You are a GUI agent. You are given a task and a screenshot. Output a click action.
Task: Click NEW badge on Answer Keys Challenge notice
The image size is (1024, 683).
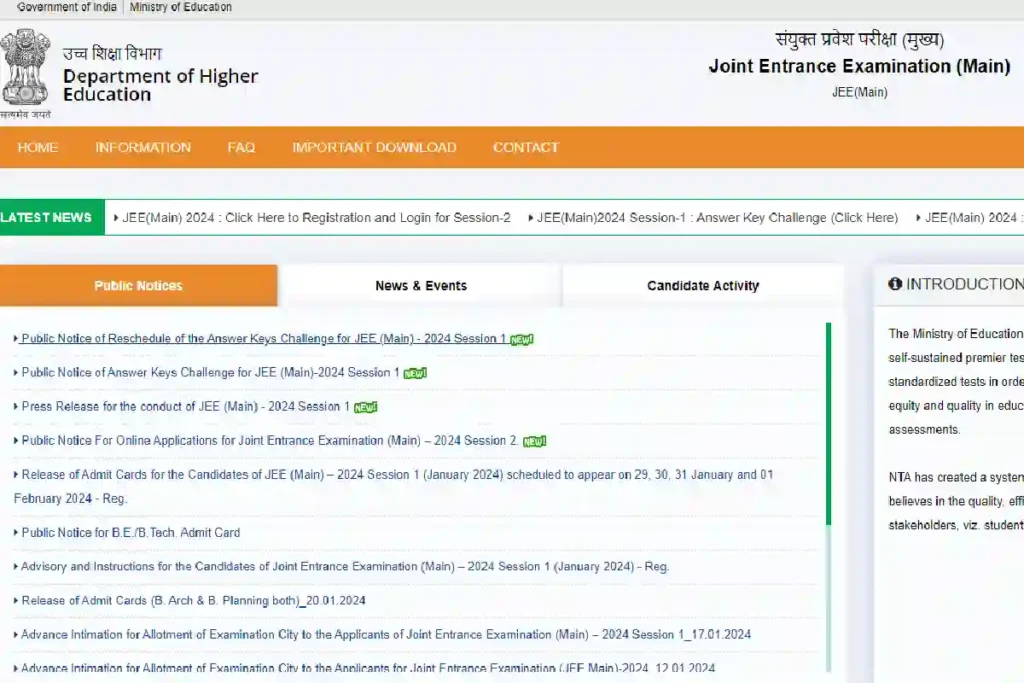coord(415,373)
